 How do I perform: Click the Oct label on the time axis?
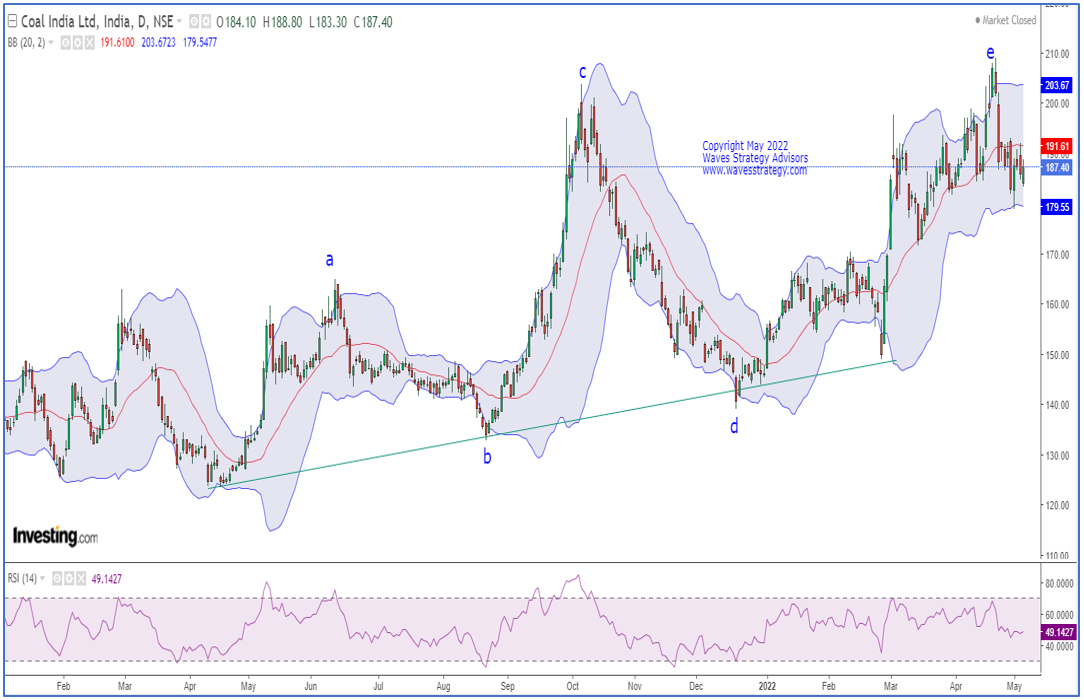[572, 686]
